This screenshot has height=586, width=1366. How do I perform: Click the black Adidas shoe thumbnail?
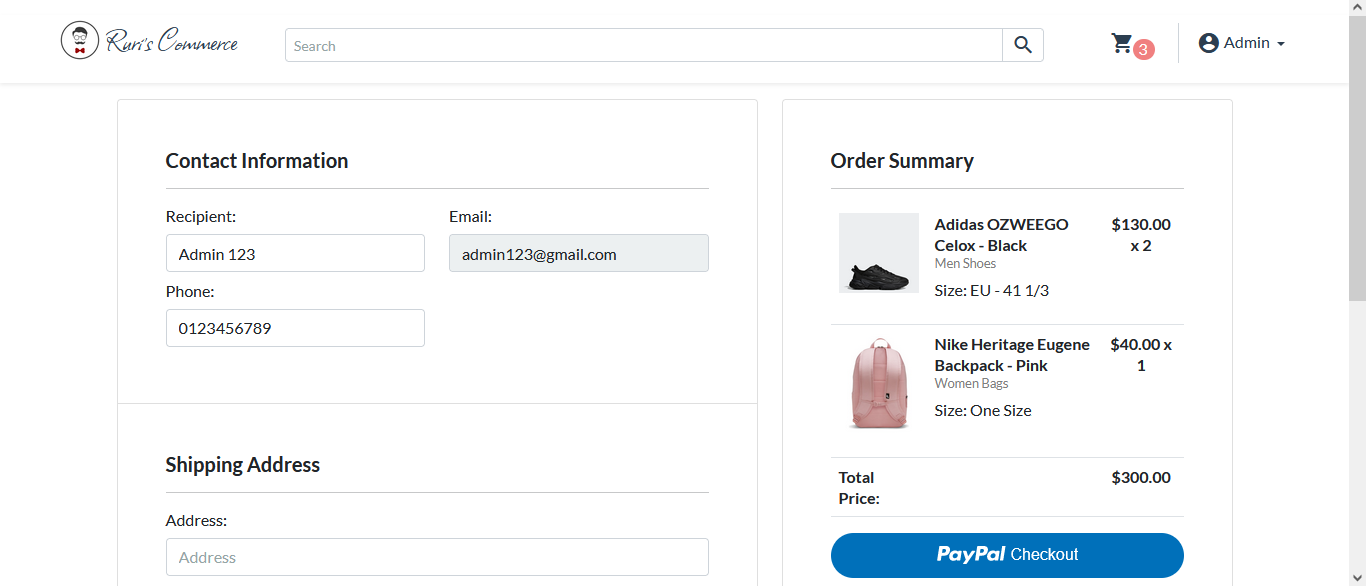click(878, 252)
